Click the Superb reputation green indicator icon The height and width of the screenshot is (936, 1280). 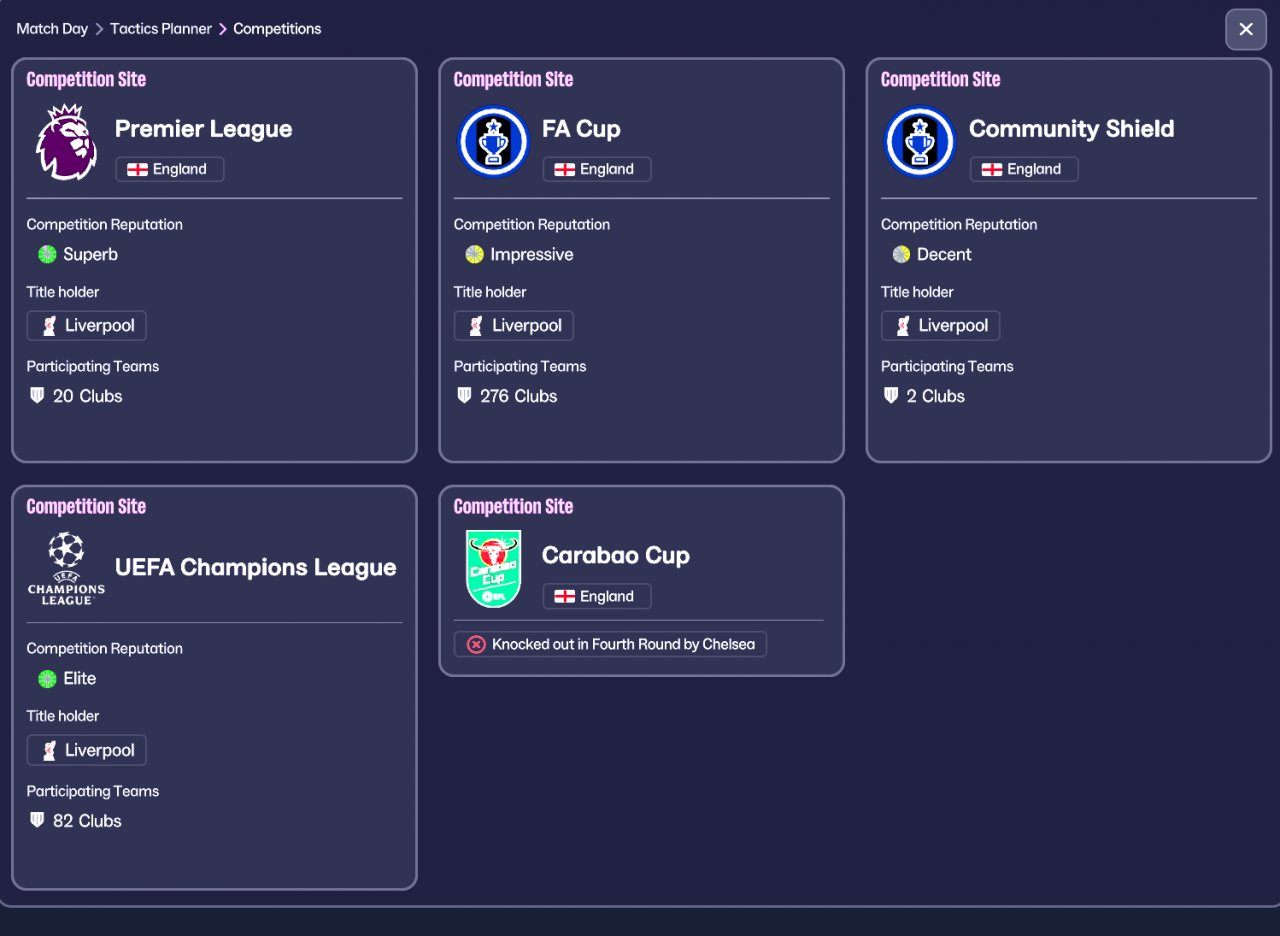(47, 254)
